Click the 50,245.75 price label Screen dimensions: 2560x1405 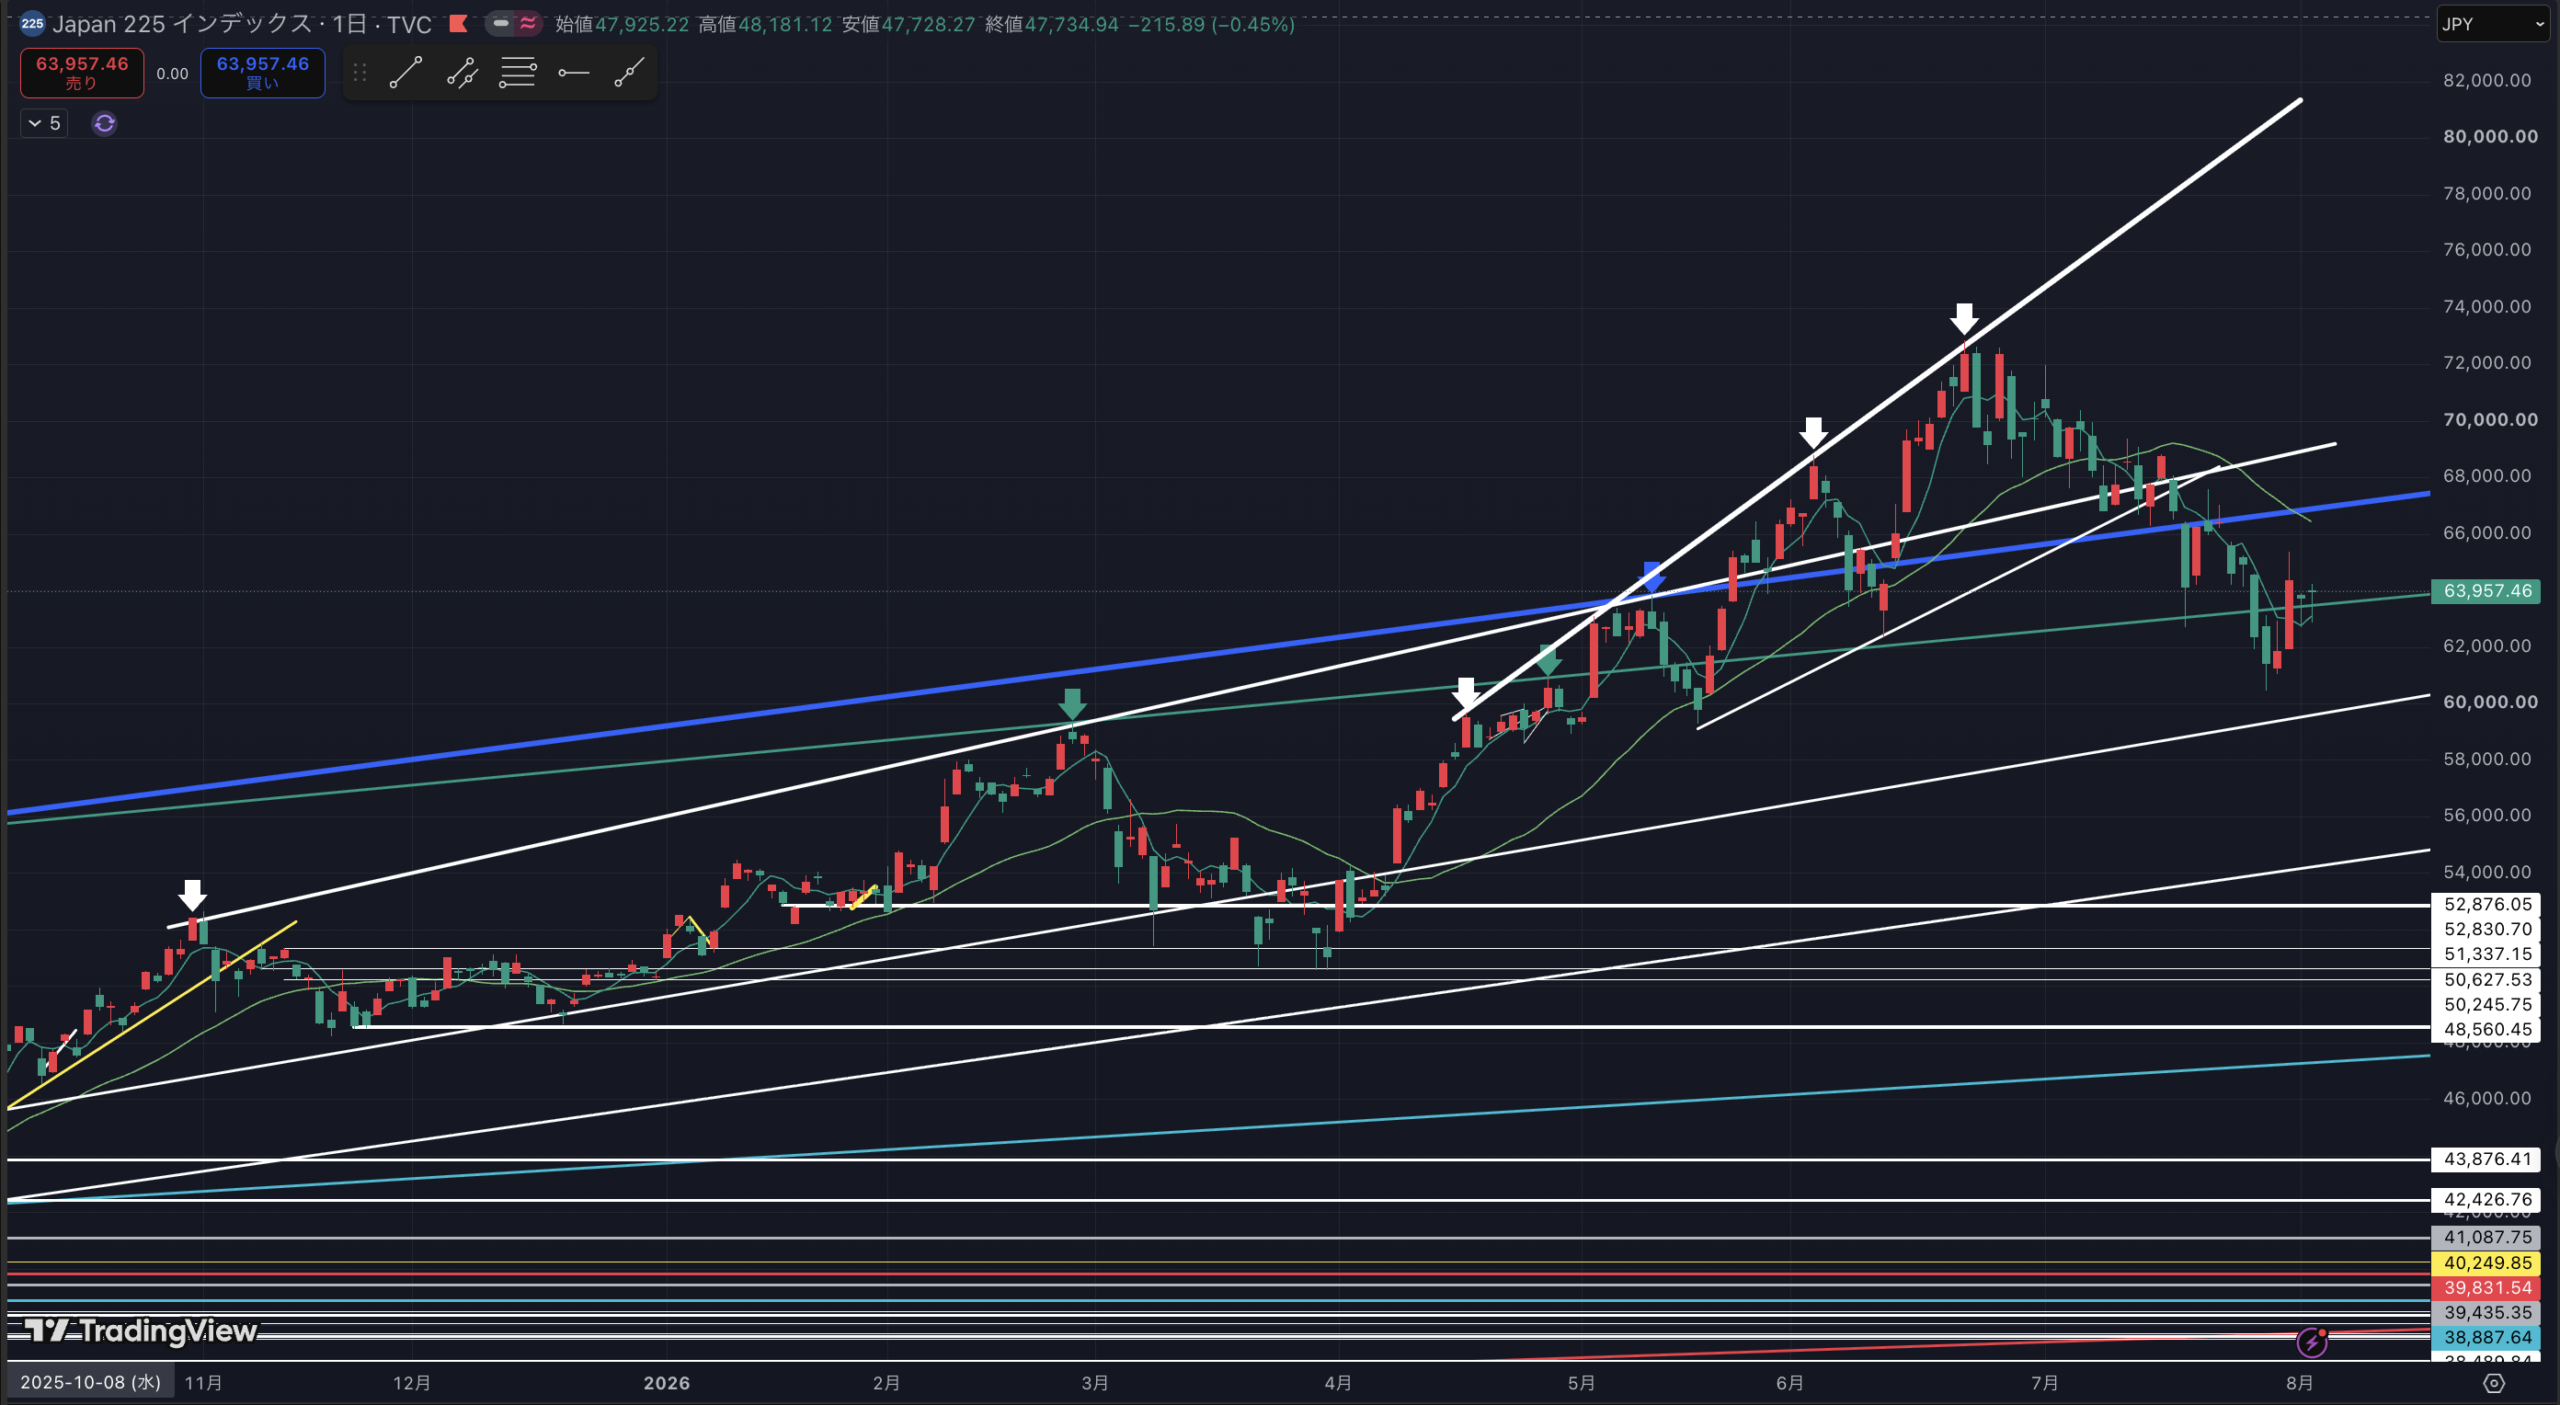pyautogui.click(x=2487, y=1005)
